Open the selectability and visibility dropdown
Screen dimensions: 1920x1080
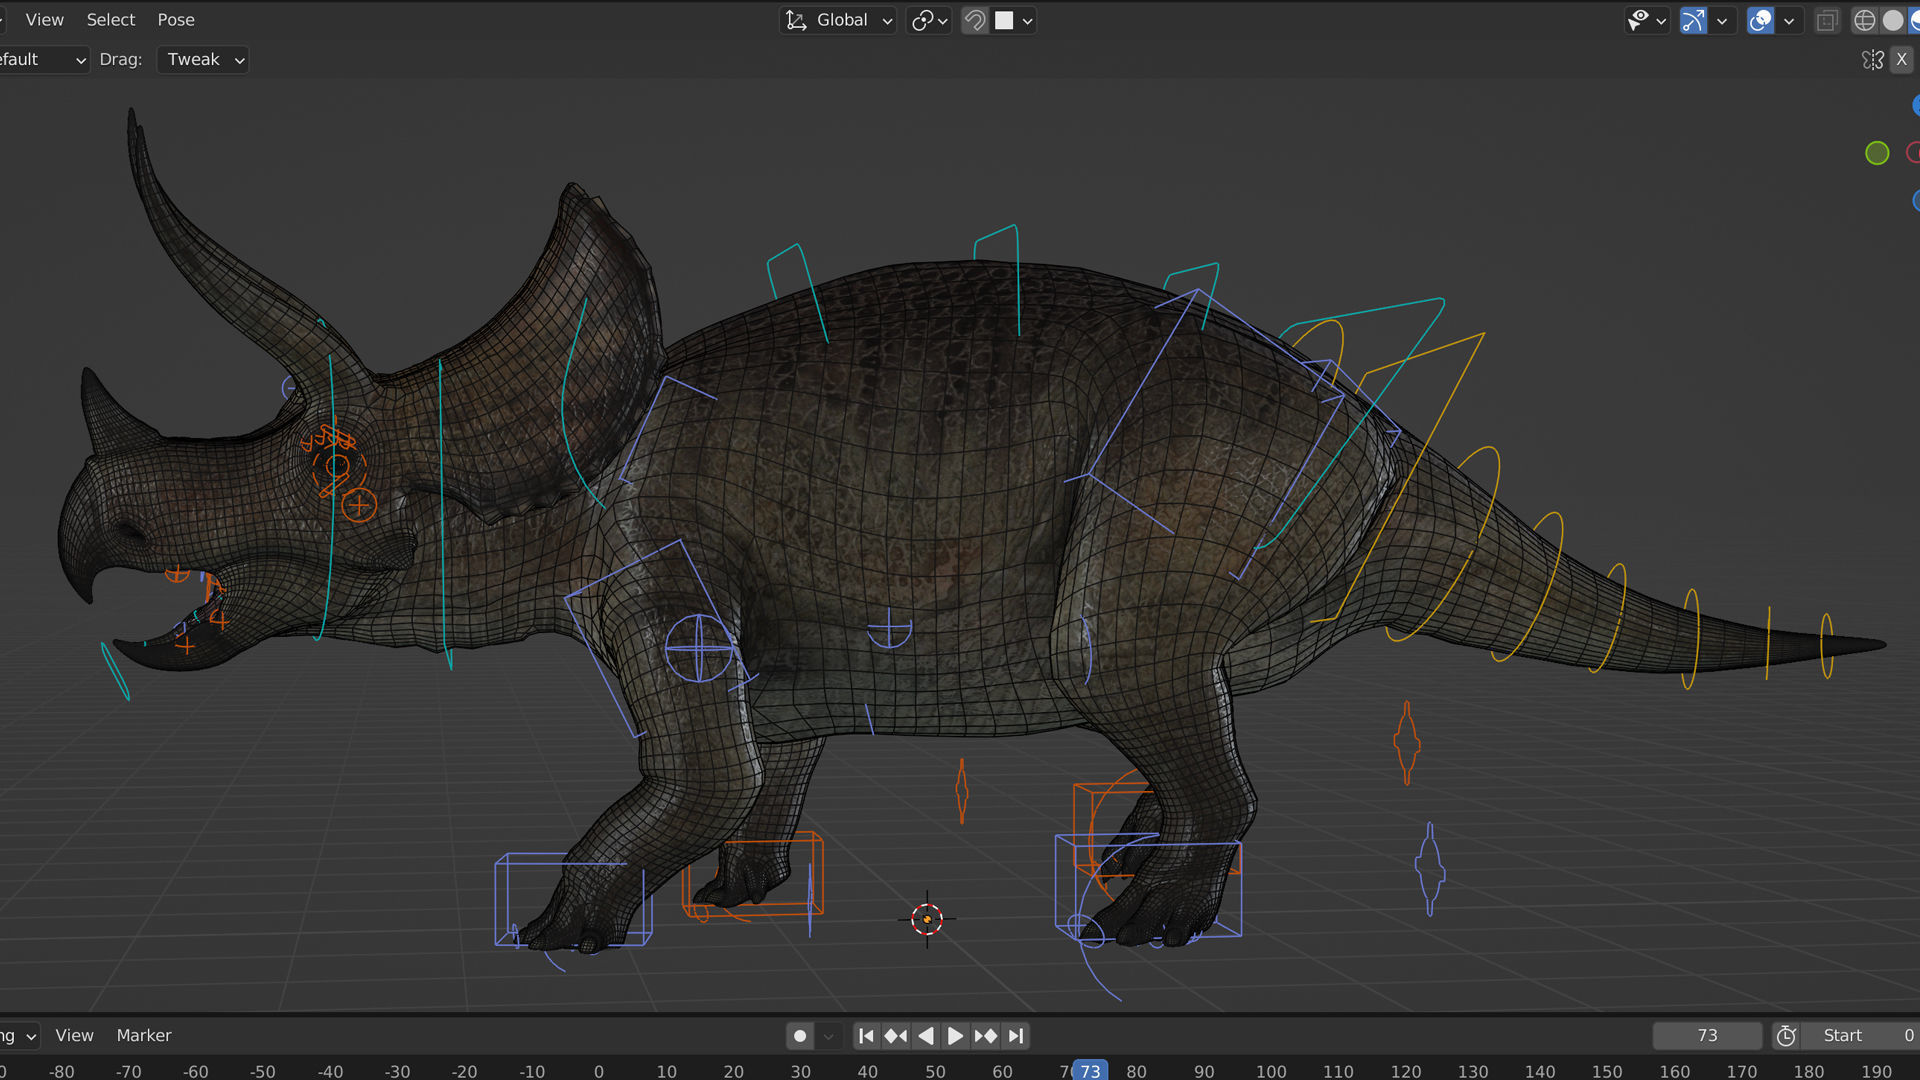(1646, 20)
